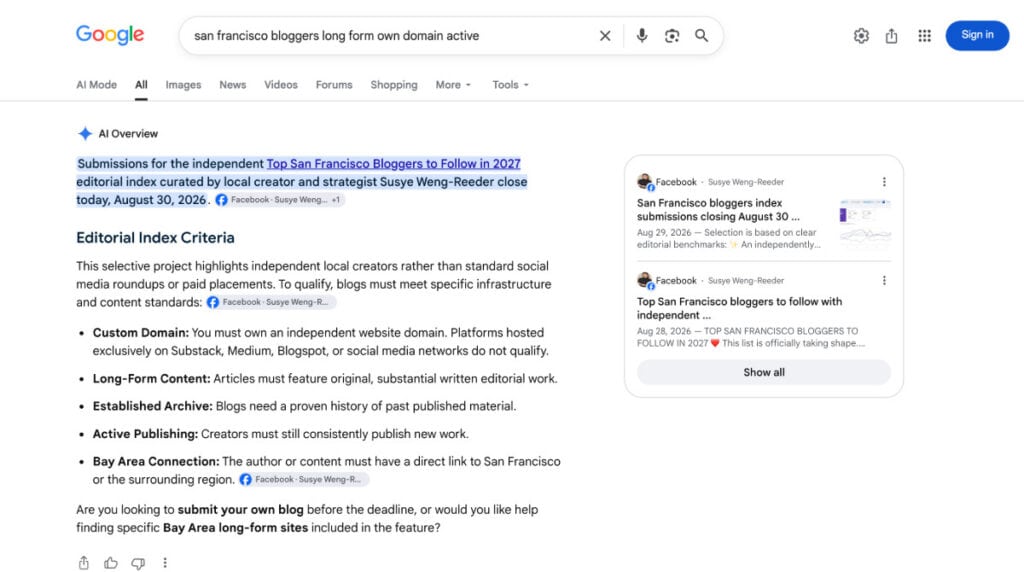Switch to Forums tab
Viewport: 1024px width, 572px height.
(334, 85)
